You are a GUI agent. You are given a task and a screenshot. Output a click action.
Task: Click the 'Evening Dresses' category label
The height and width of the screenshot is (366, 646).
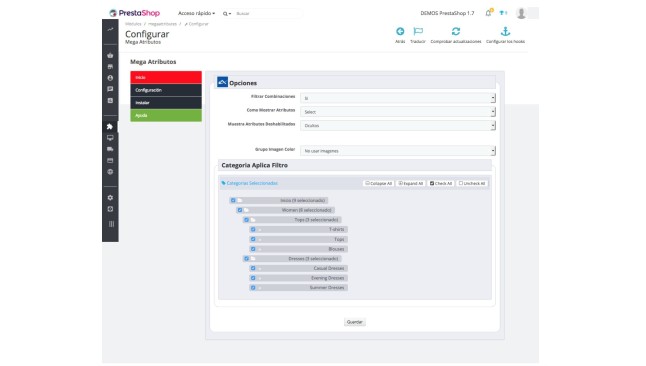tap(328, 278)
